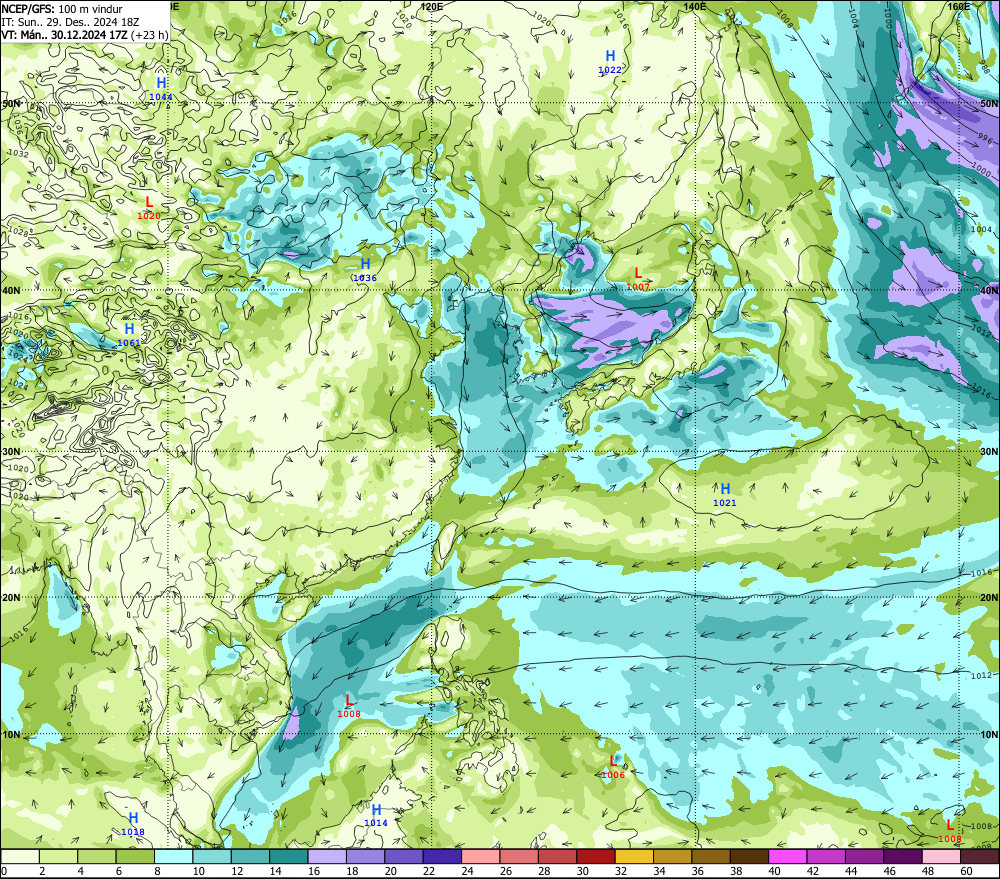Click the H 1036 high pressure marker
This screenshot has height=879, width=1000.
coord(365,270)
